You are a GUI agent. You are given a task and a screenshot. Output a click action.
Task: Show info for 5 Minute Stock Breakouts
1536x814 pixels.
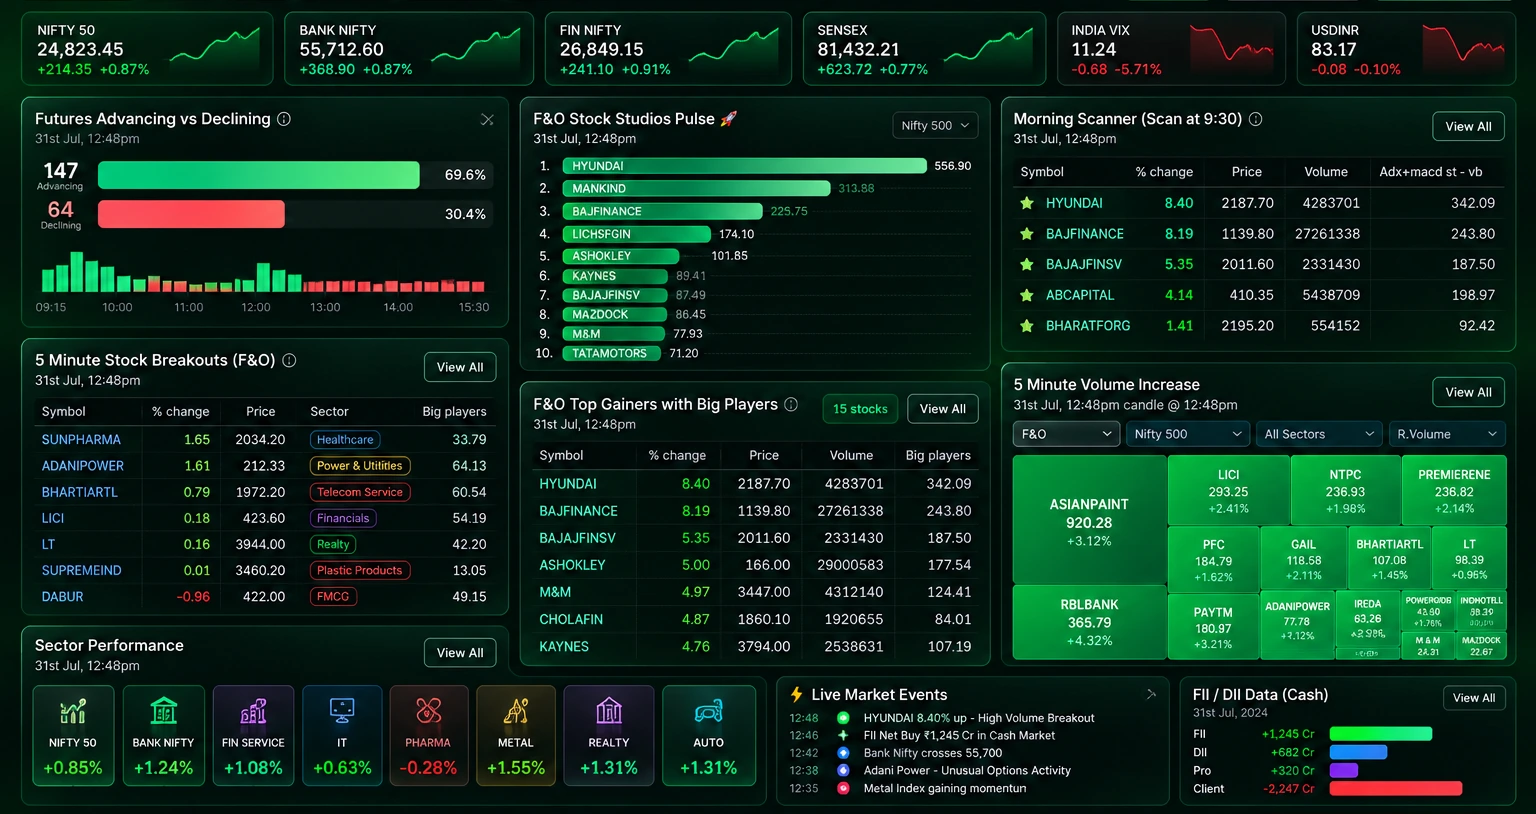click(289, 360)
